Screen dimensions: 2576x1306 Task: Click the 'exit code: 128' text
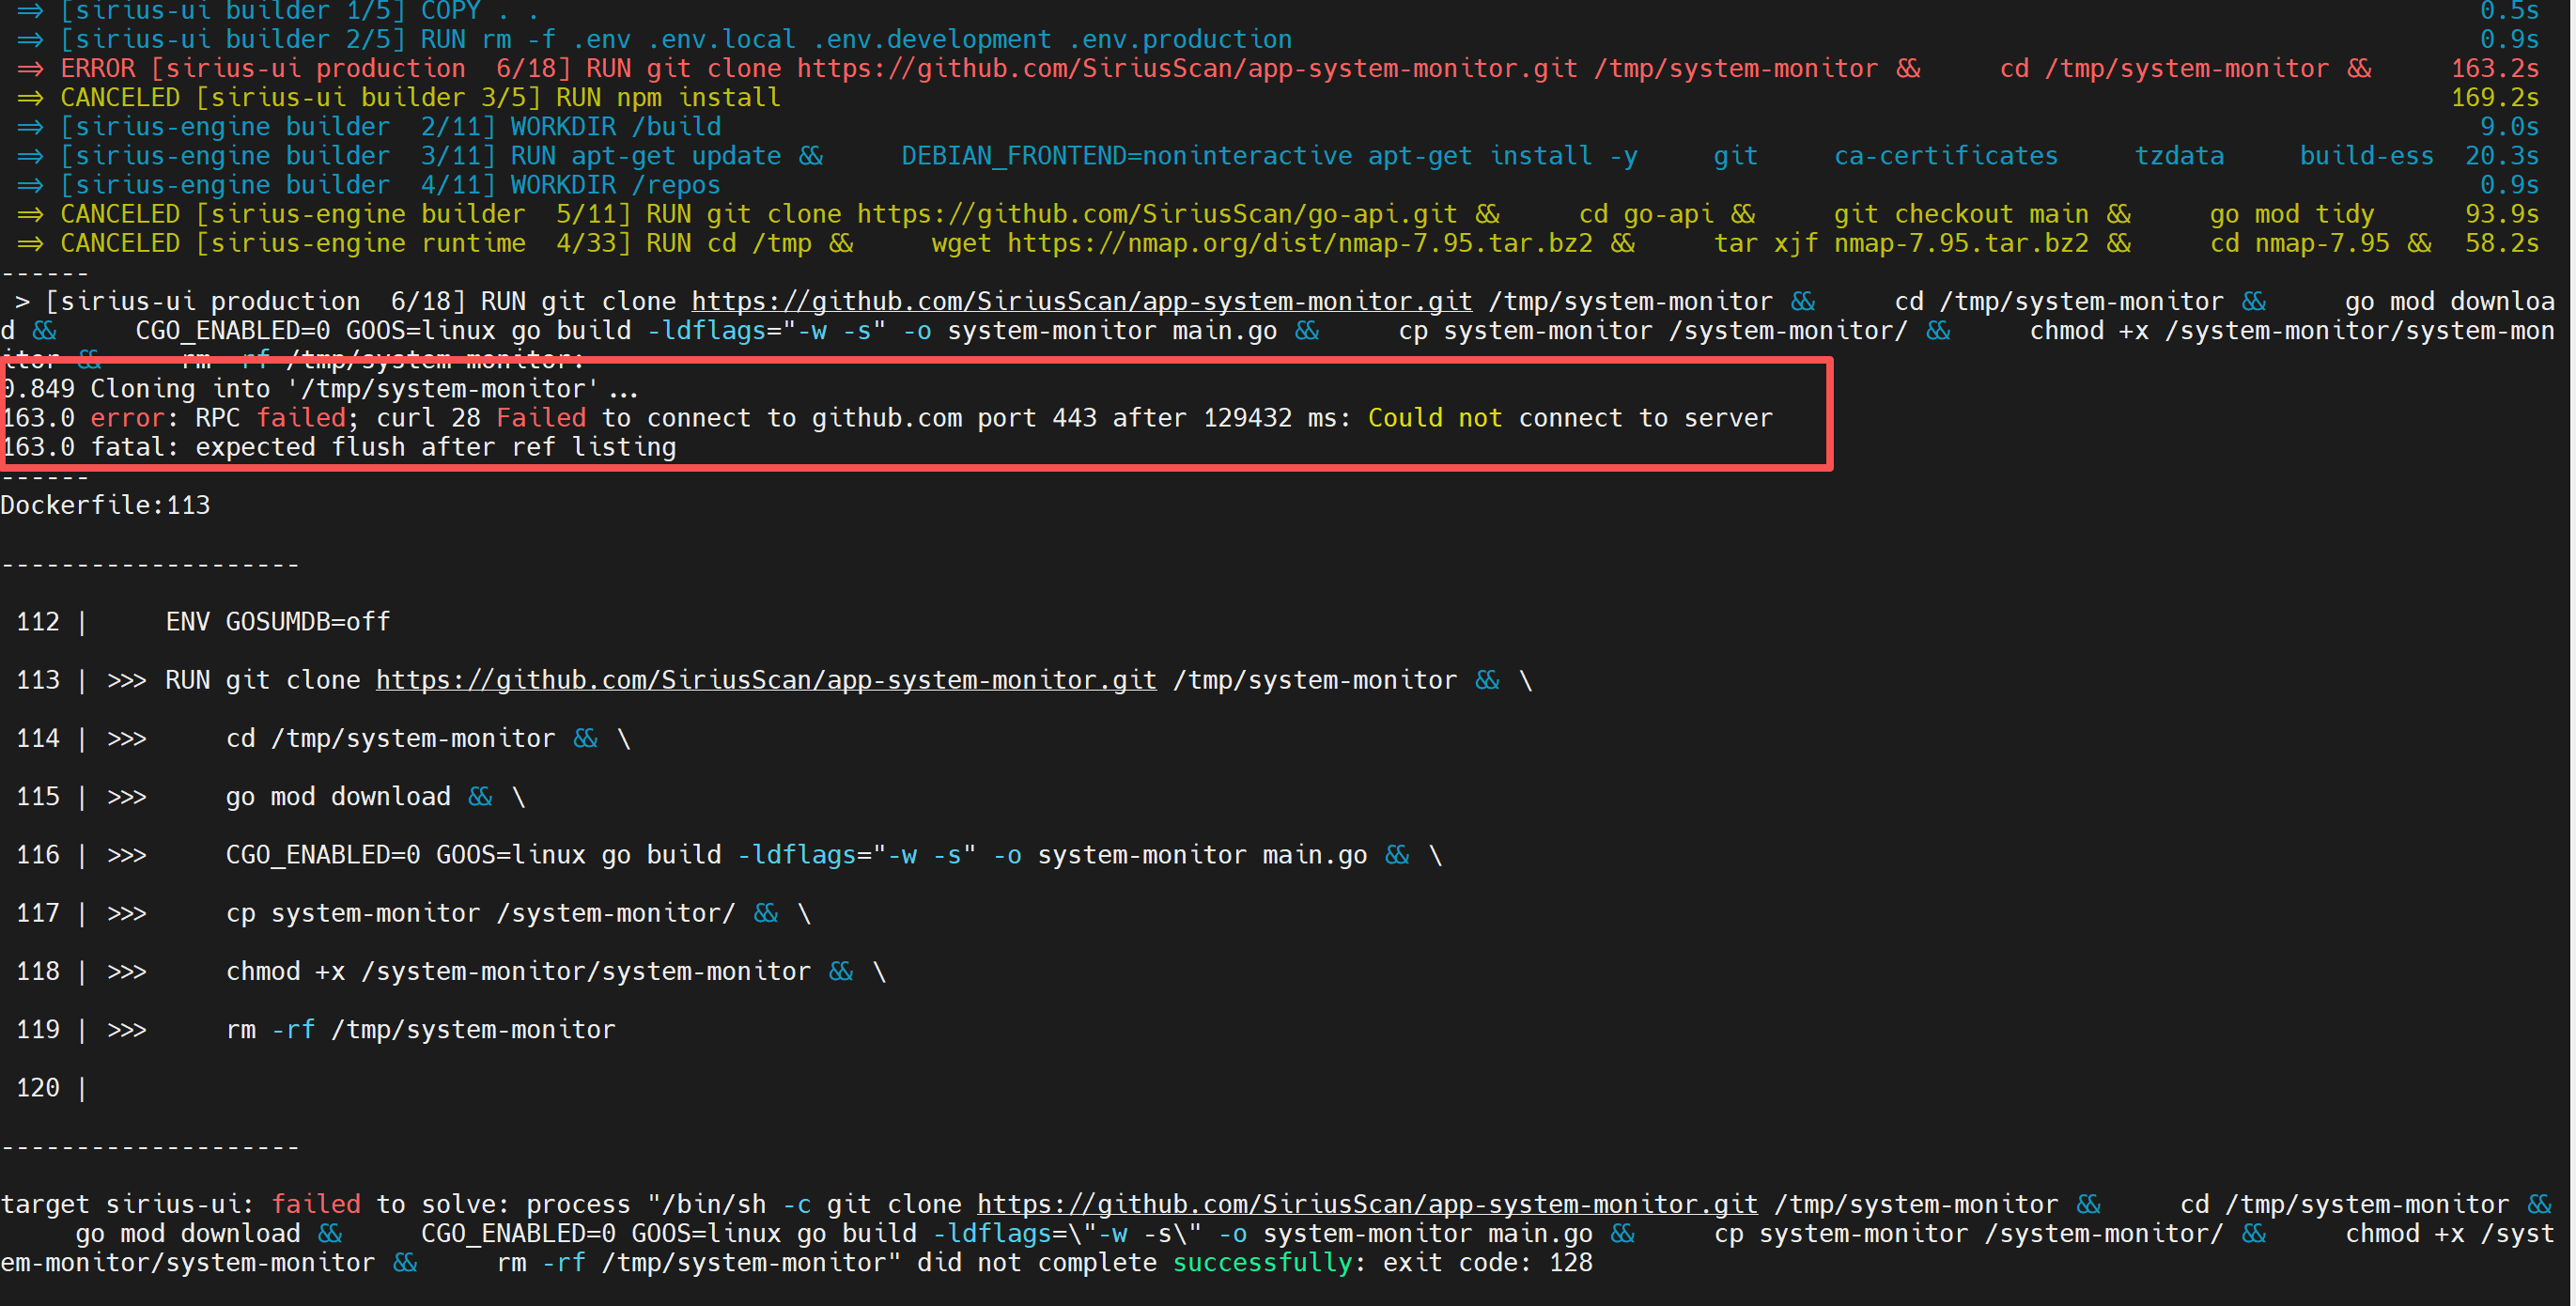tap(1487, 1262)
